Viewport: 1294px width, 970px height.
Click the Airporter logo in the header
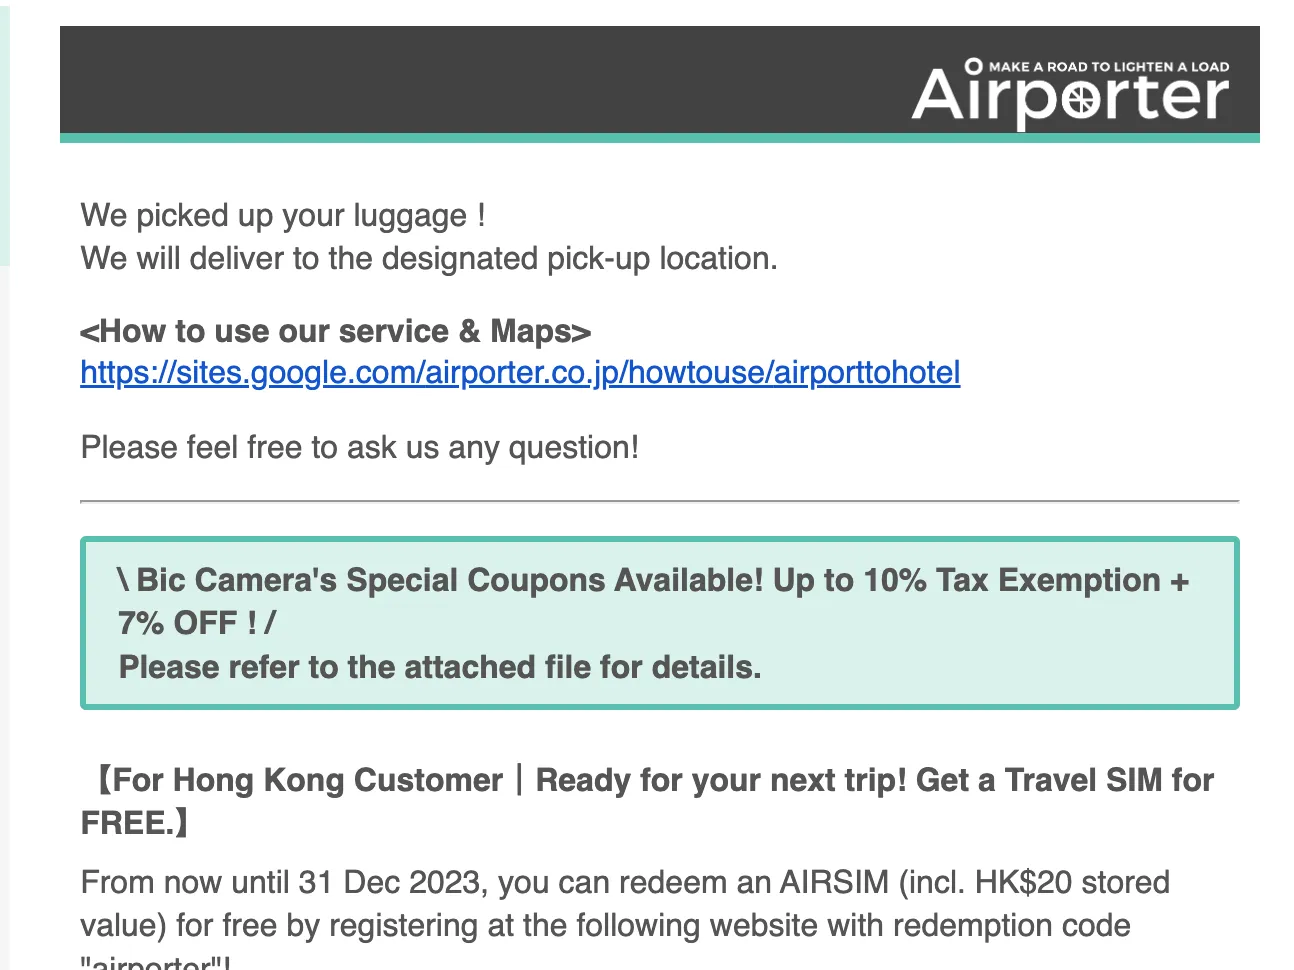coord(1070,92)
